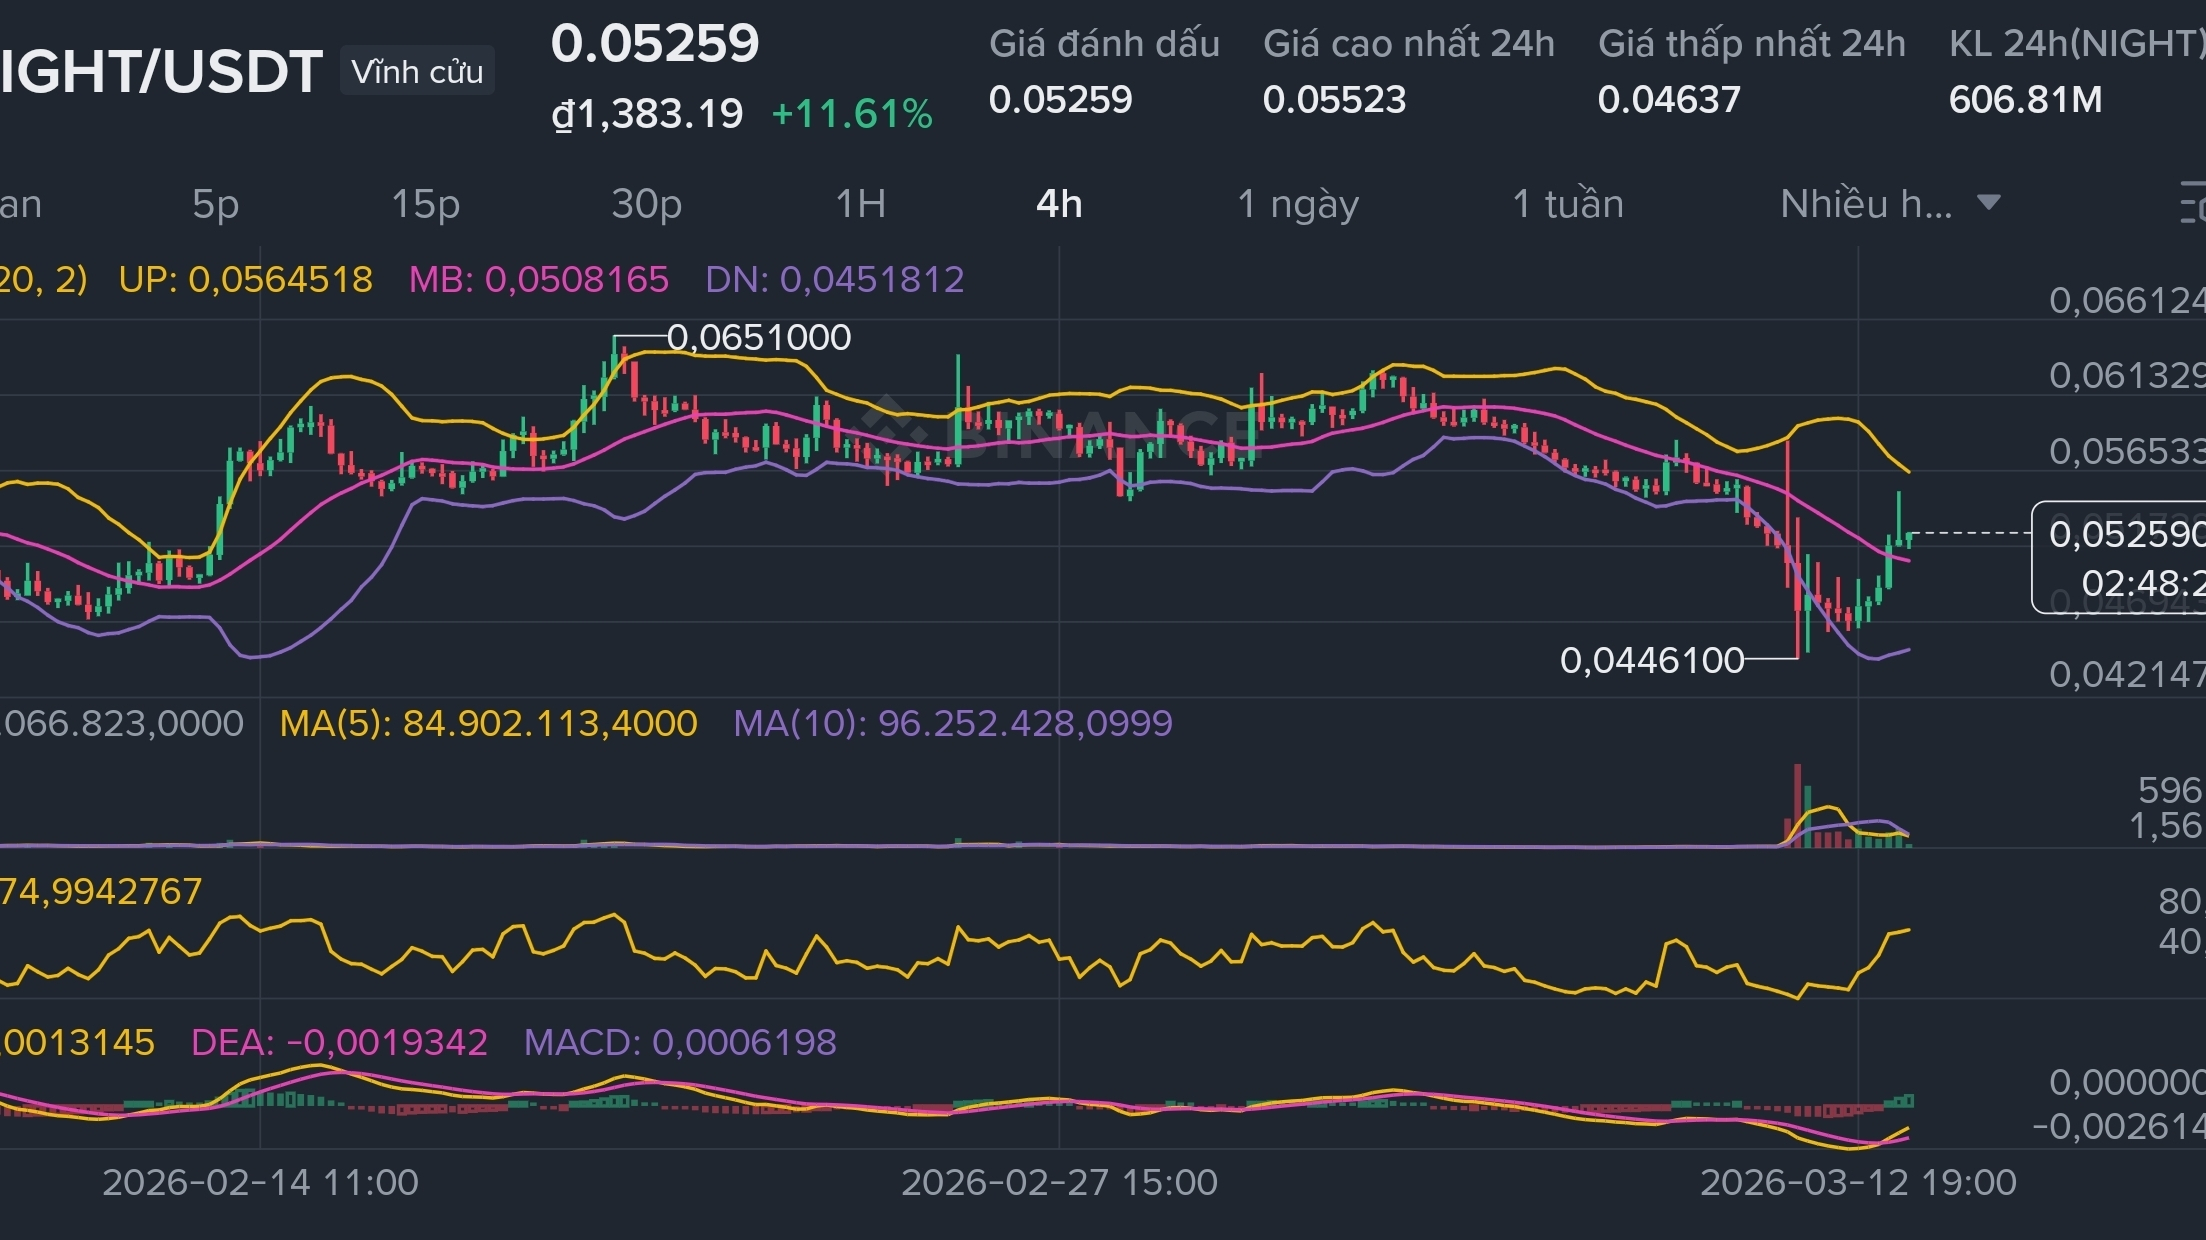
Task: Select the 15p timeframe tab
Action: click(x=425, y=204)
